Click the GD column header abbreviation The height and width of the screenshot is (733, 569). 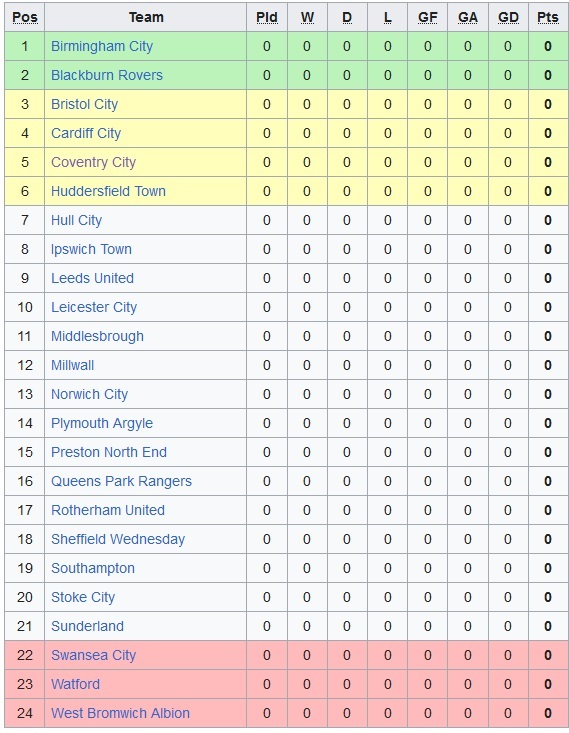click(508, 17)
